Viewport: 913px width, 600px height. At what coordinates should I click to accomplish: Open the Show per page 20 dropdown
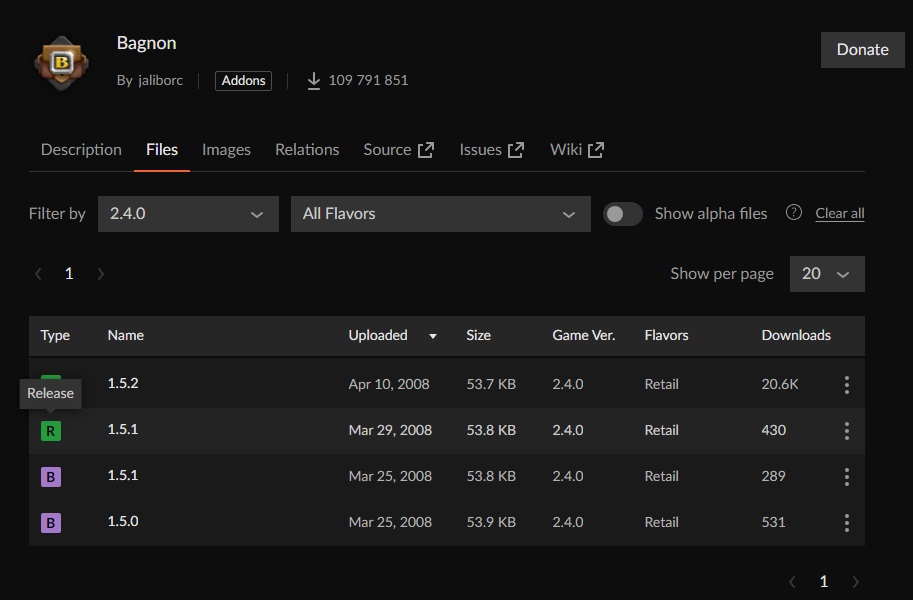(827, 274)
